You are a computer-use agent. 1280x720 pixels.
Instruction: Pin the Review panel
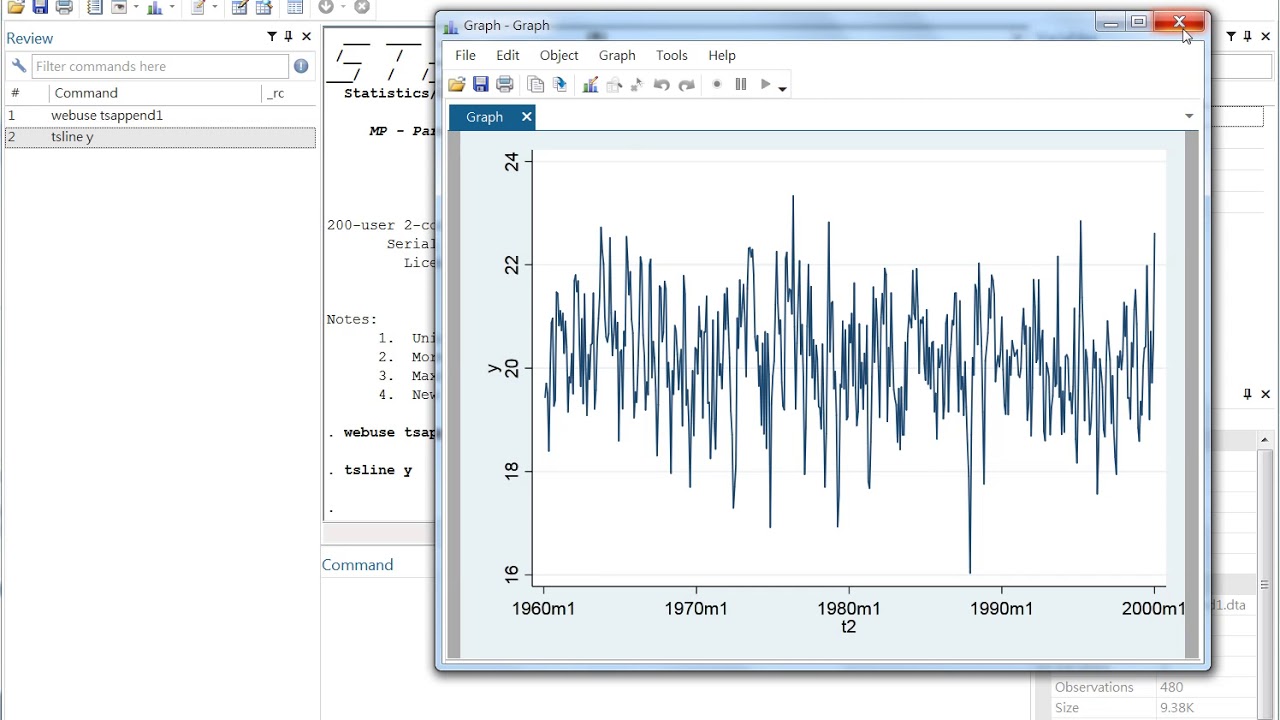point(289,37)
